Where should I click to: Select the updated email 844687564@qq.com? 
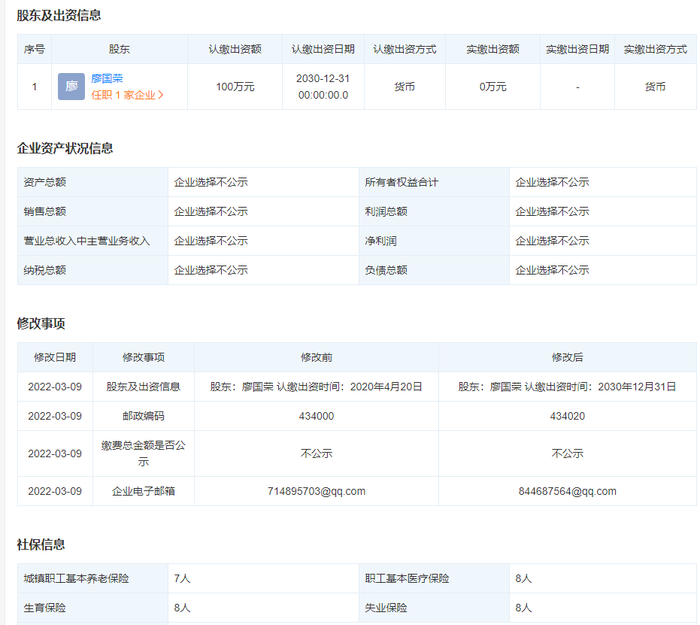pos(567,491)
